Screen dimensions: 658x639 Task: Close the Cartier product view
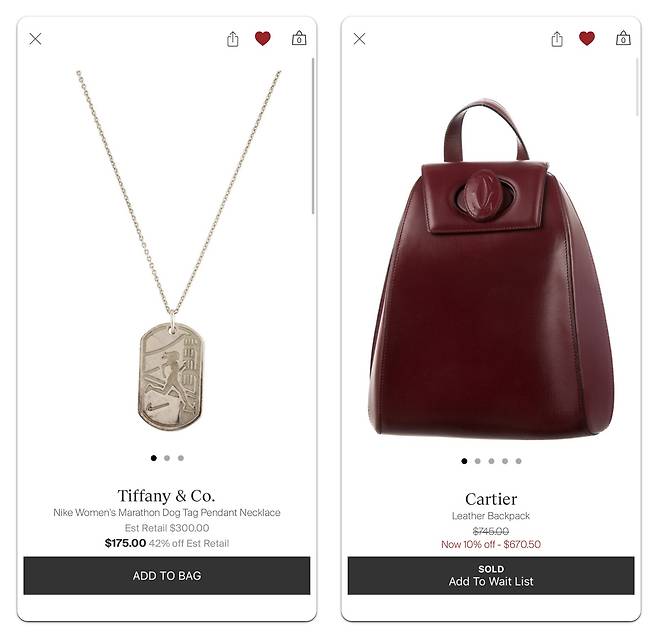pyautogui.click(x=359, y=39)
